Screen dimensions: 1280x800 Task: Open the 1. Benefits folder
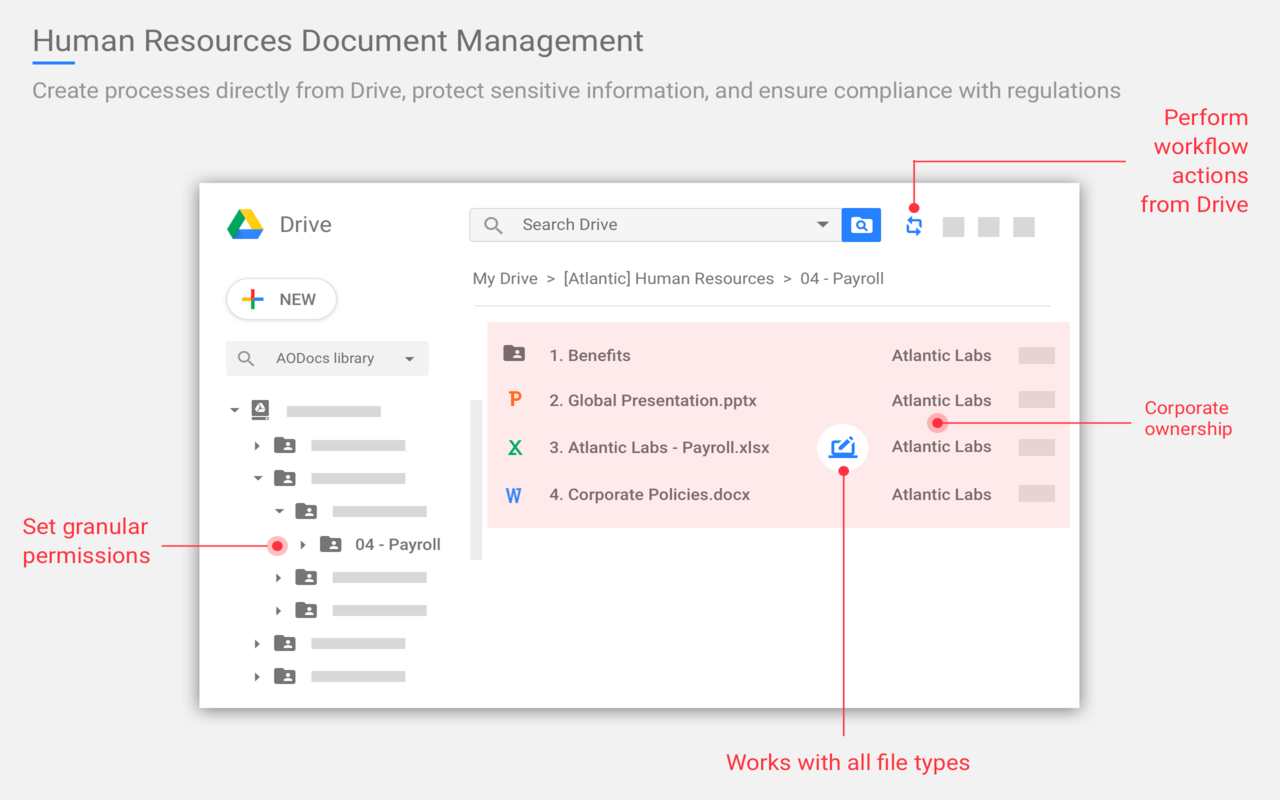[x=590, y=355]
